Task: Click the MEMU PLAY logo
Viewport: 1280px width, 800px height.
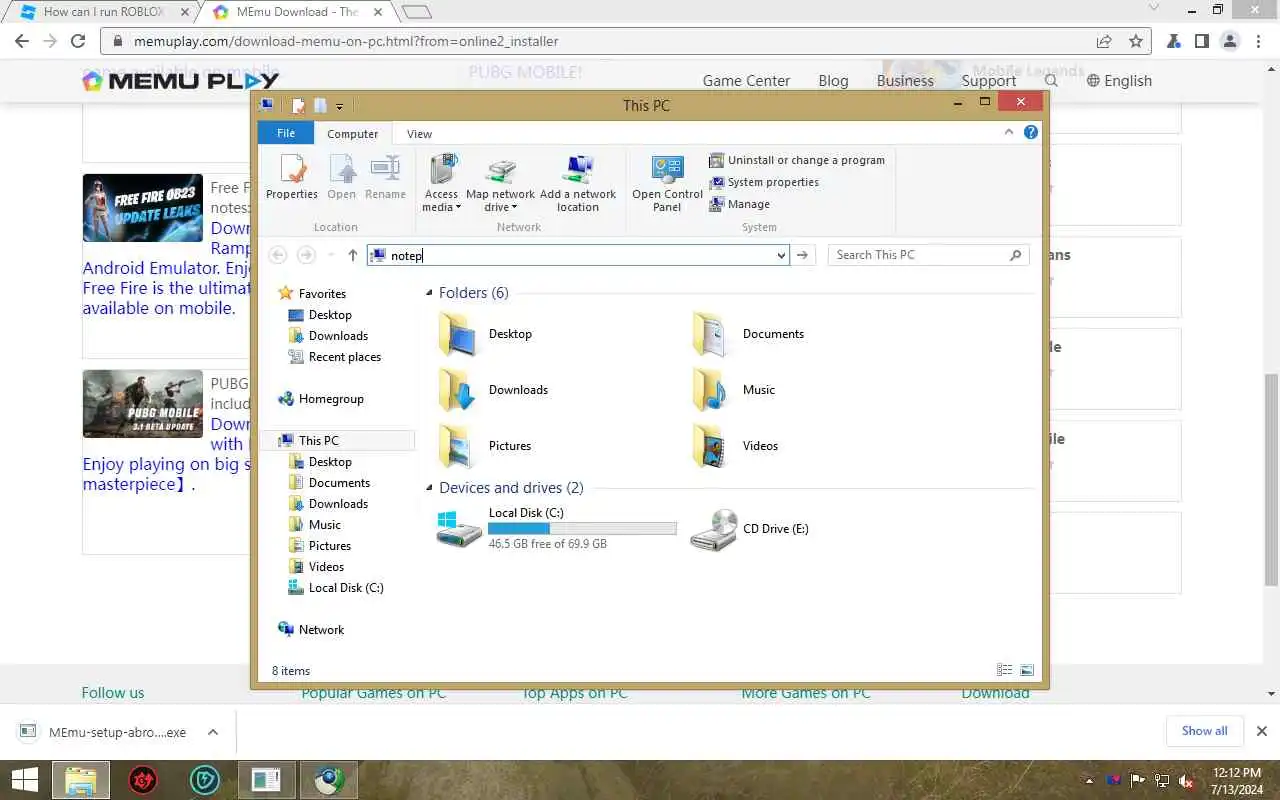Action: (181, 81)
